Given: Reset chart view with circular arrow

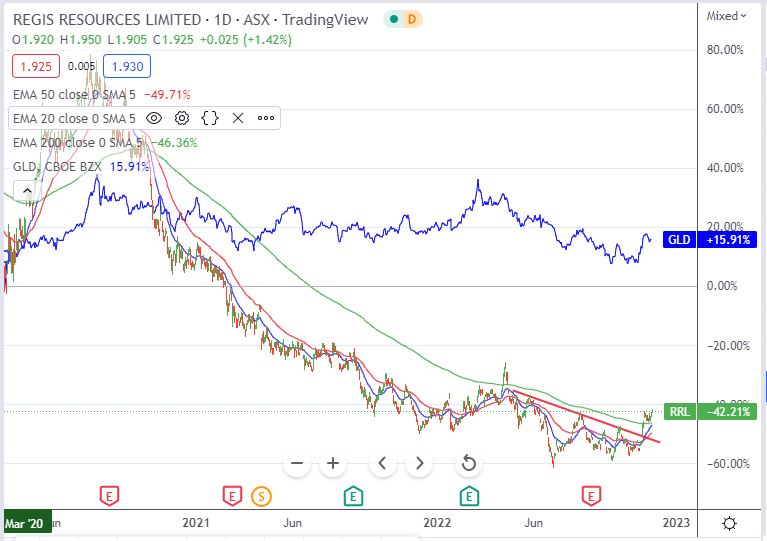Looking at the screenshot, I should click(x=469, y=463).
